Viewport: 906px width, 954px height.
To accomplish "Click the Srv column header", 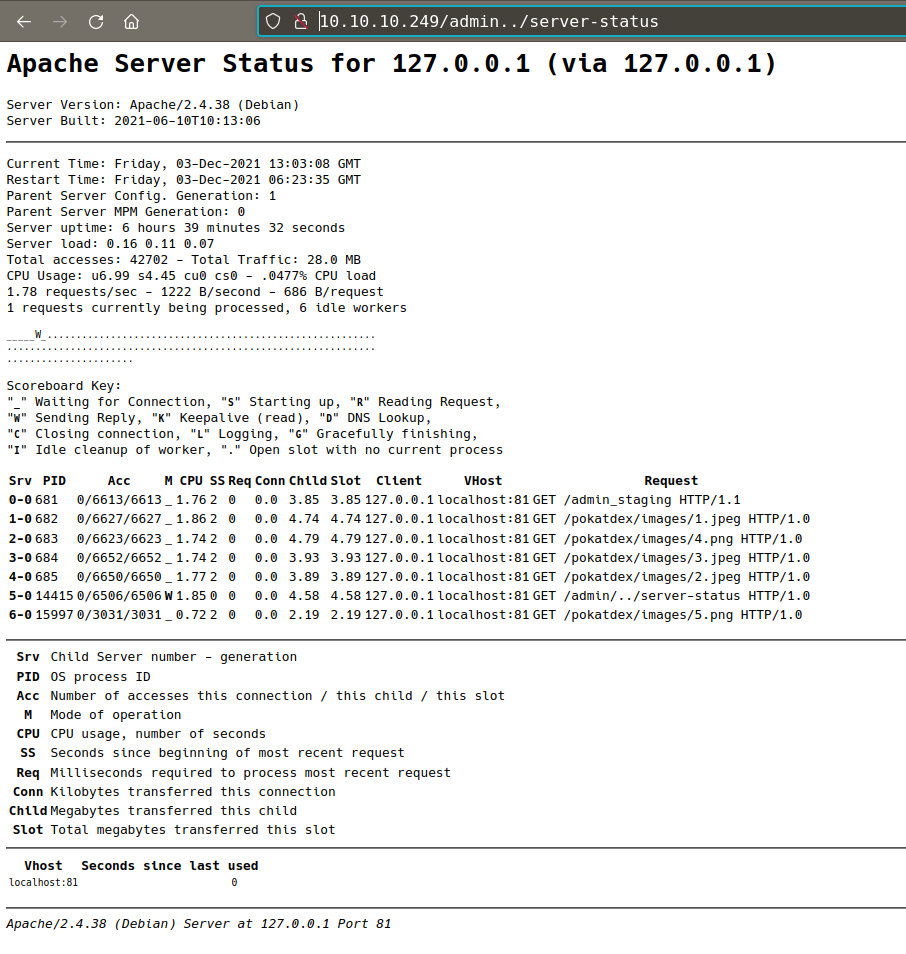I will coord(19,481).
